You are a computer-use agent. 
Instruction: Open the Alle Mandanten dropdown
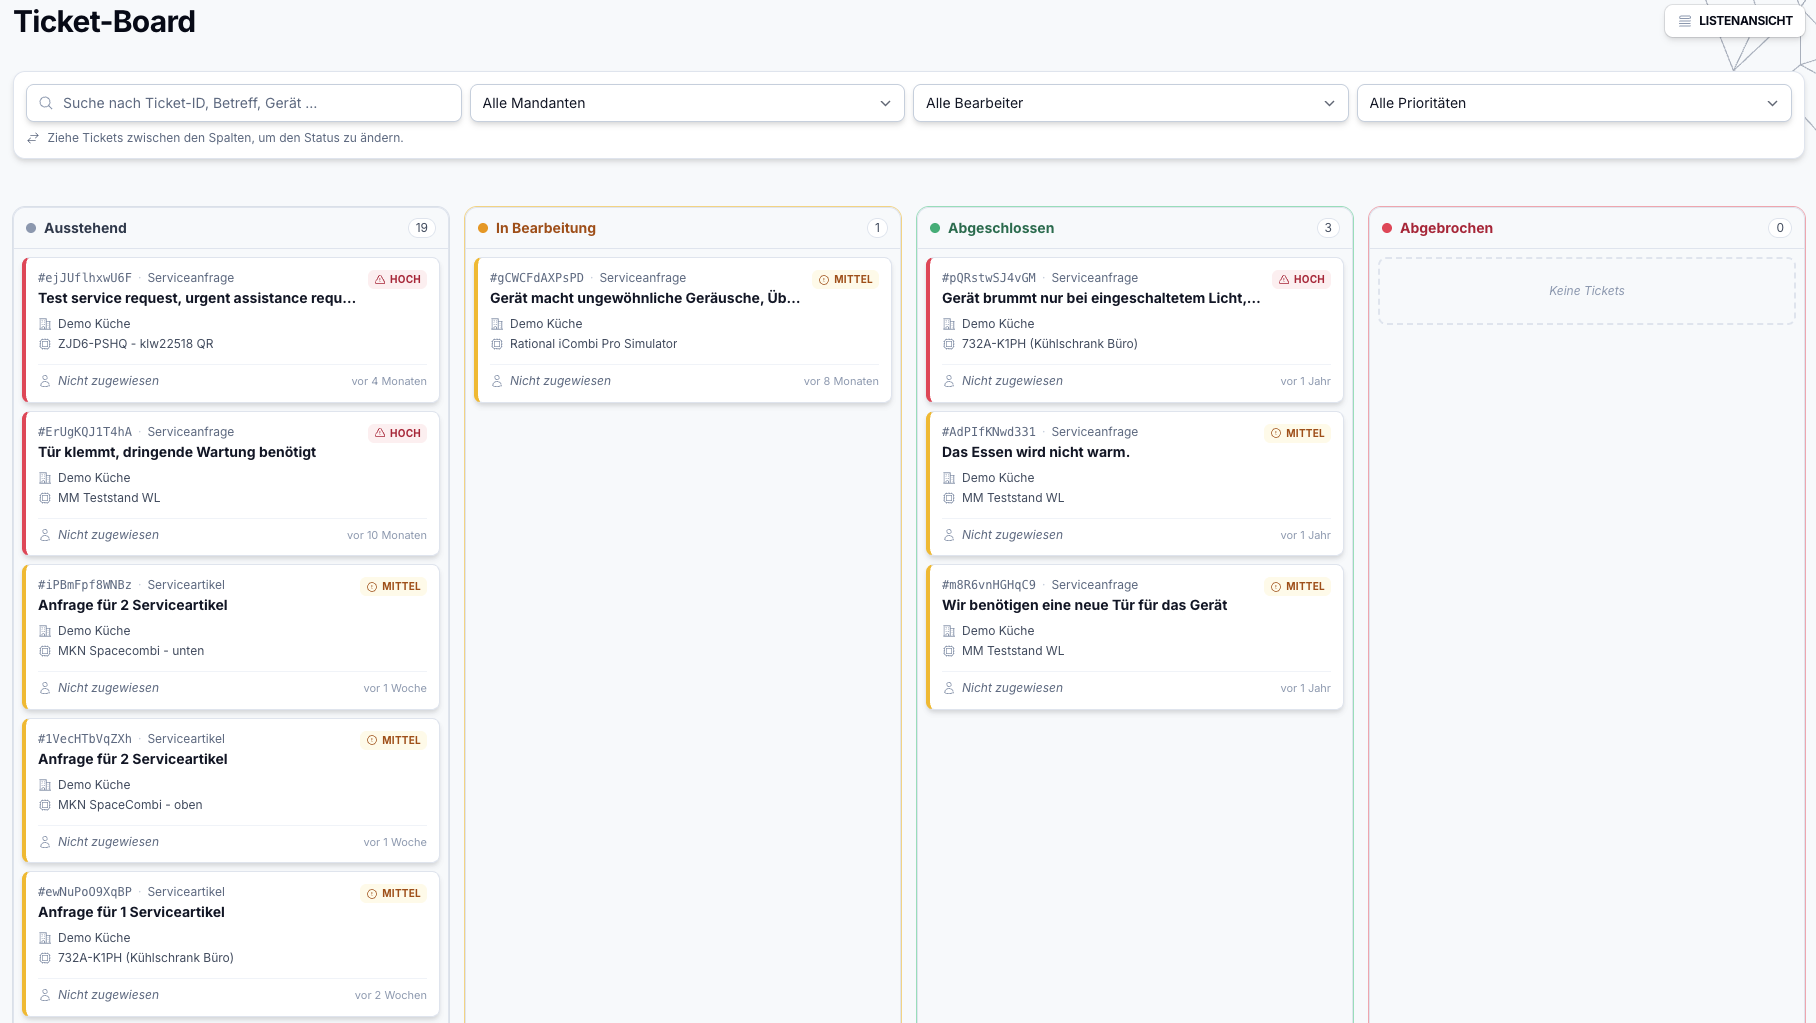click(687, 103)
